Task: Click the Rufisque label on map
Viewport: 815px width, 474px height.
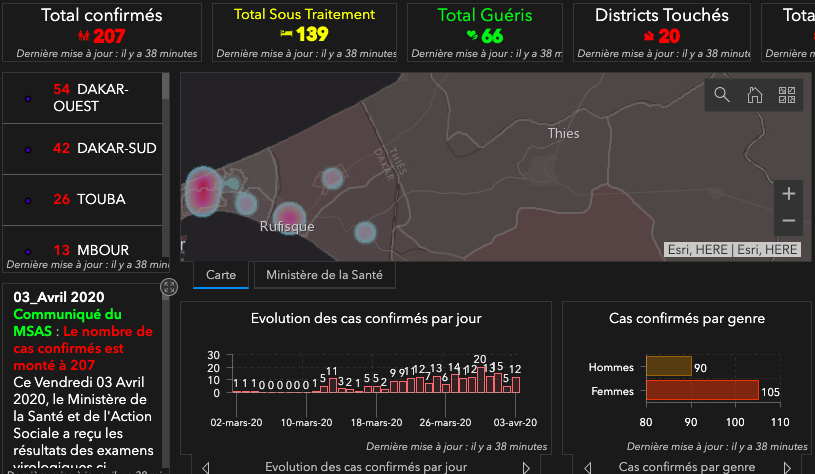Action: pyautogui.click(x=287, y=227)
